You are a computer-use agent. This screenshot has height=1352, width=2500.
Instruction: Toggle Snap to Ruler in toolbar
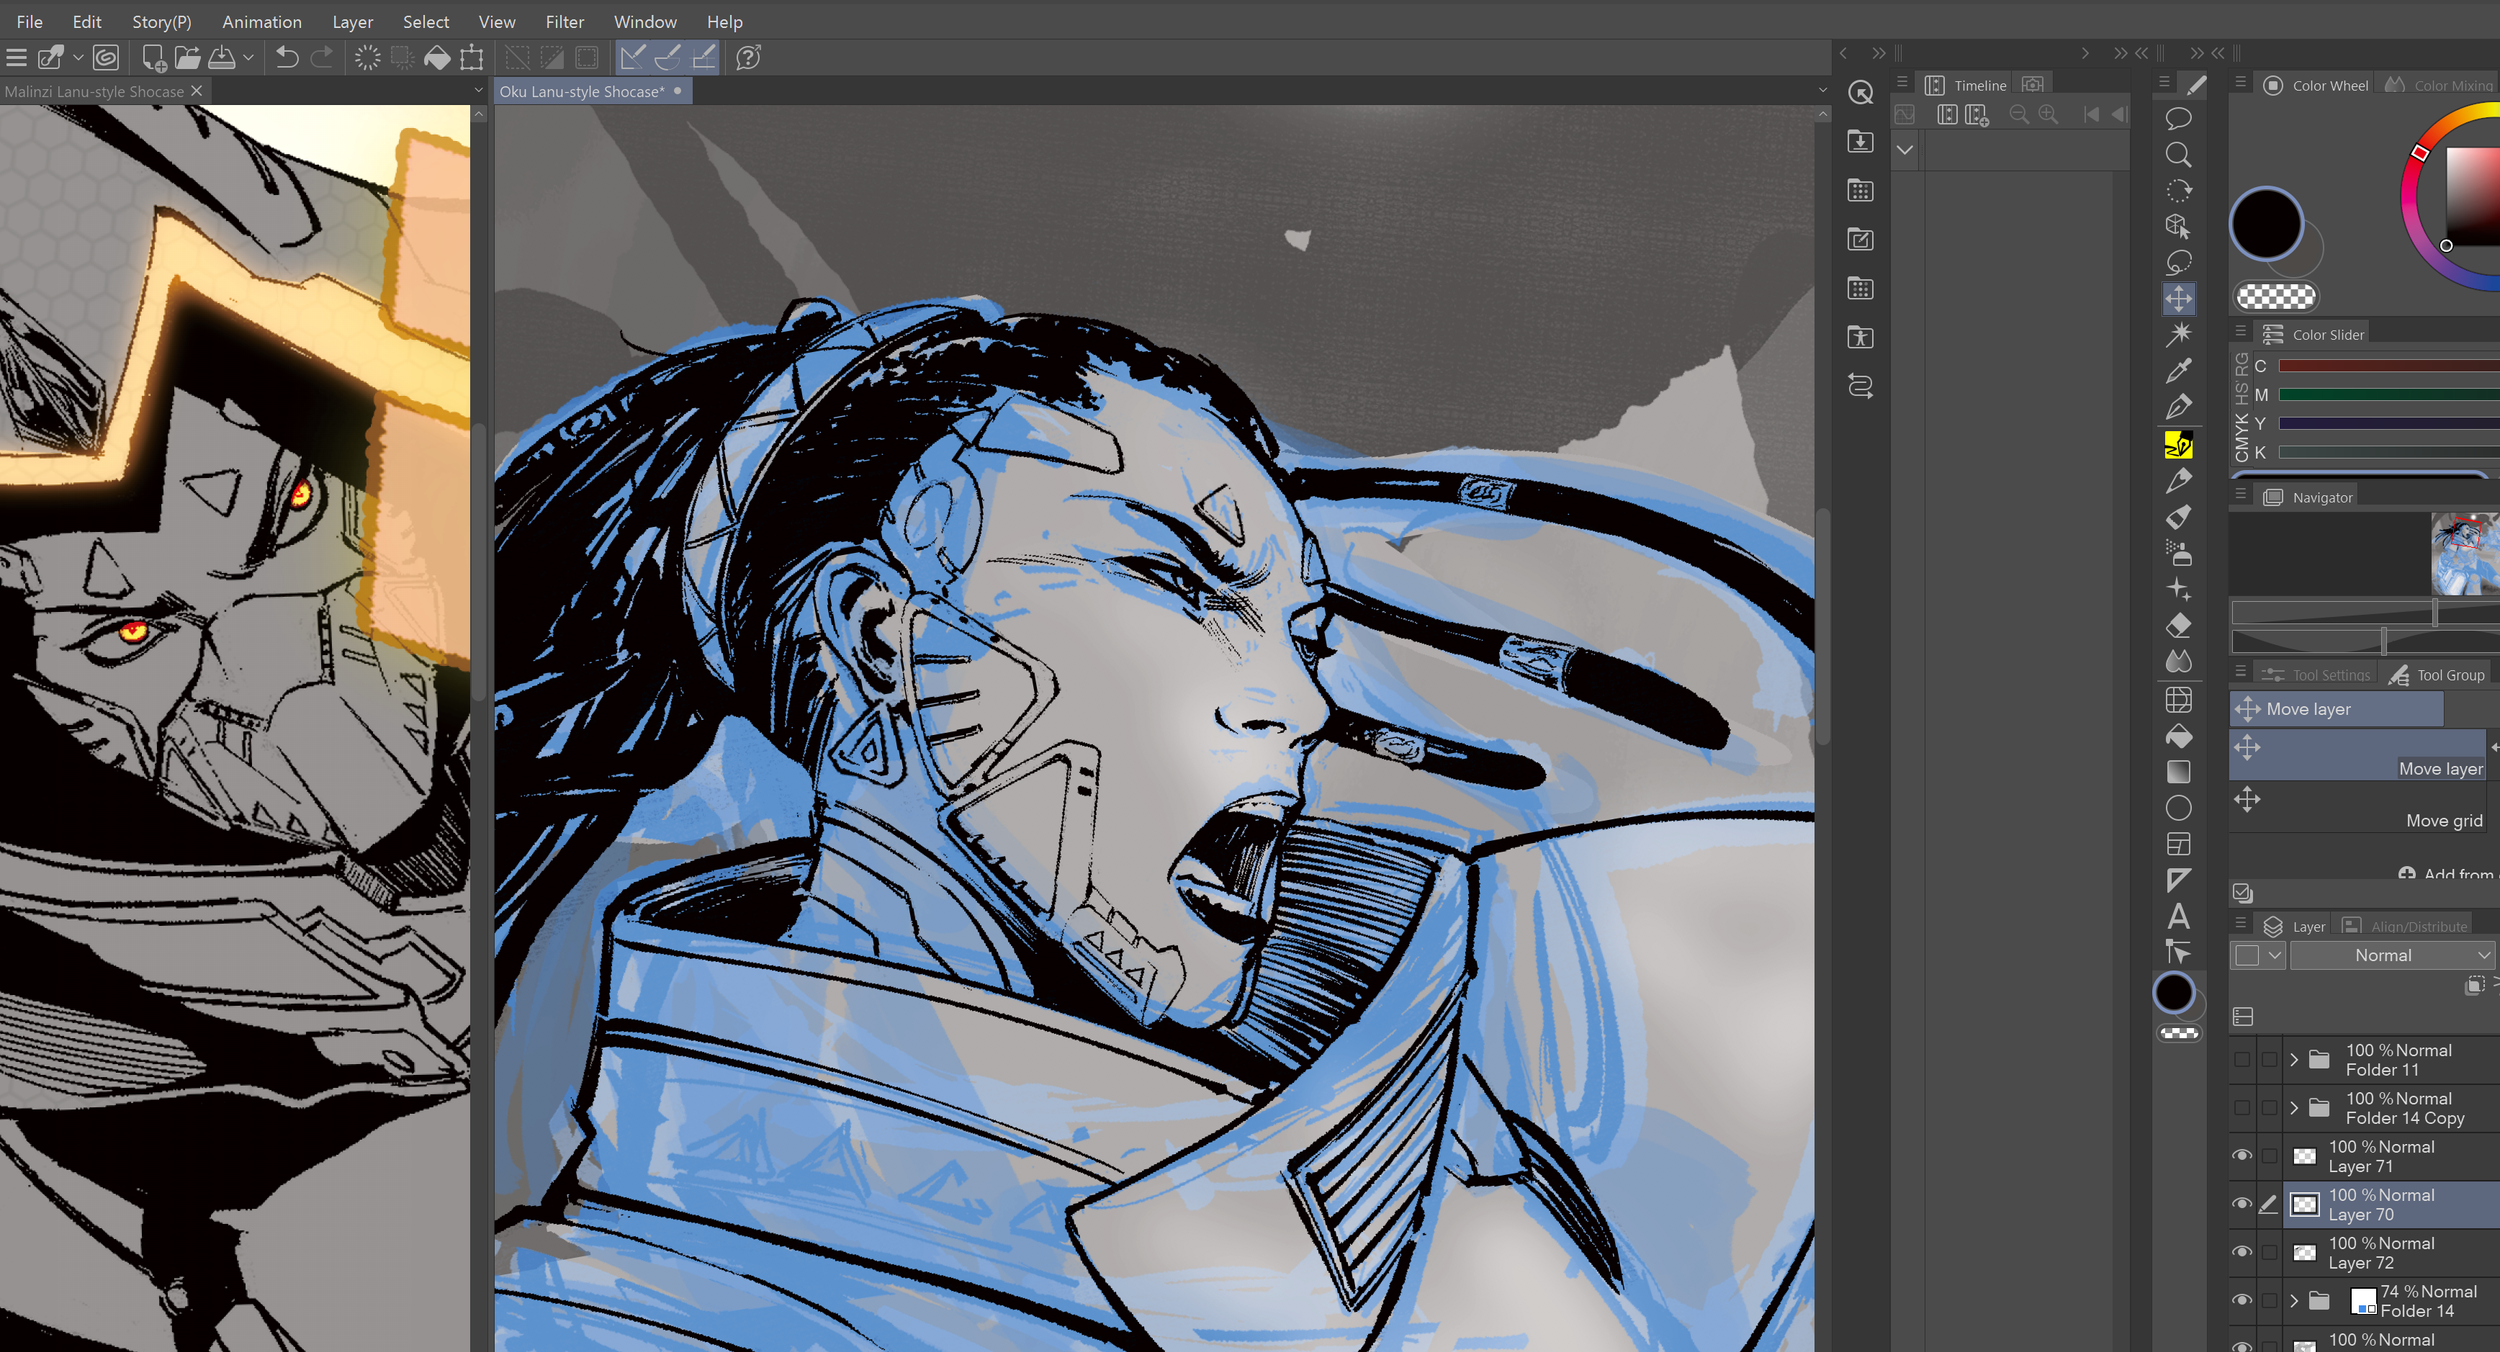632,58
